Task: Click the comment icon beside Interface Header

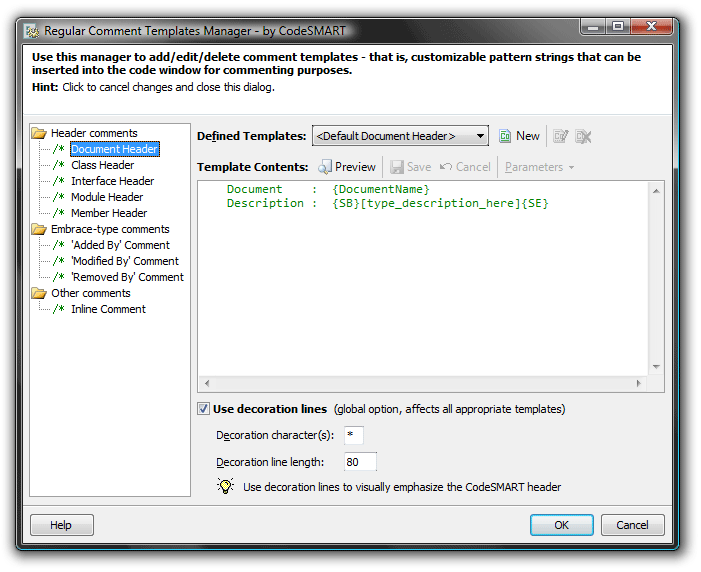Action: coord(59,181)
